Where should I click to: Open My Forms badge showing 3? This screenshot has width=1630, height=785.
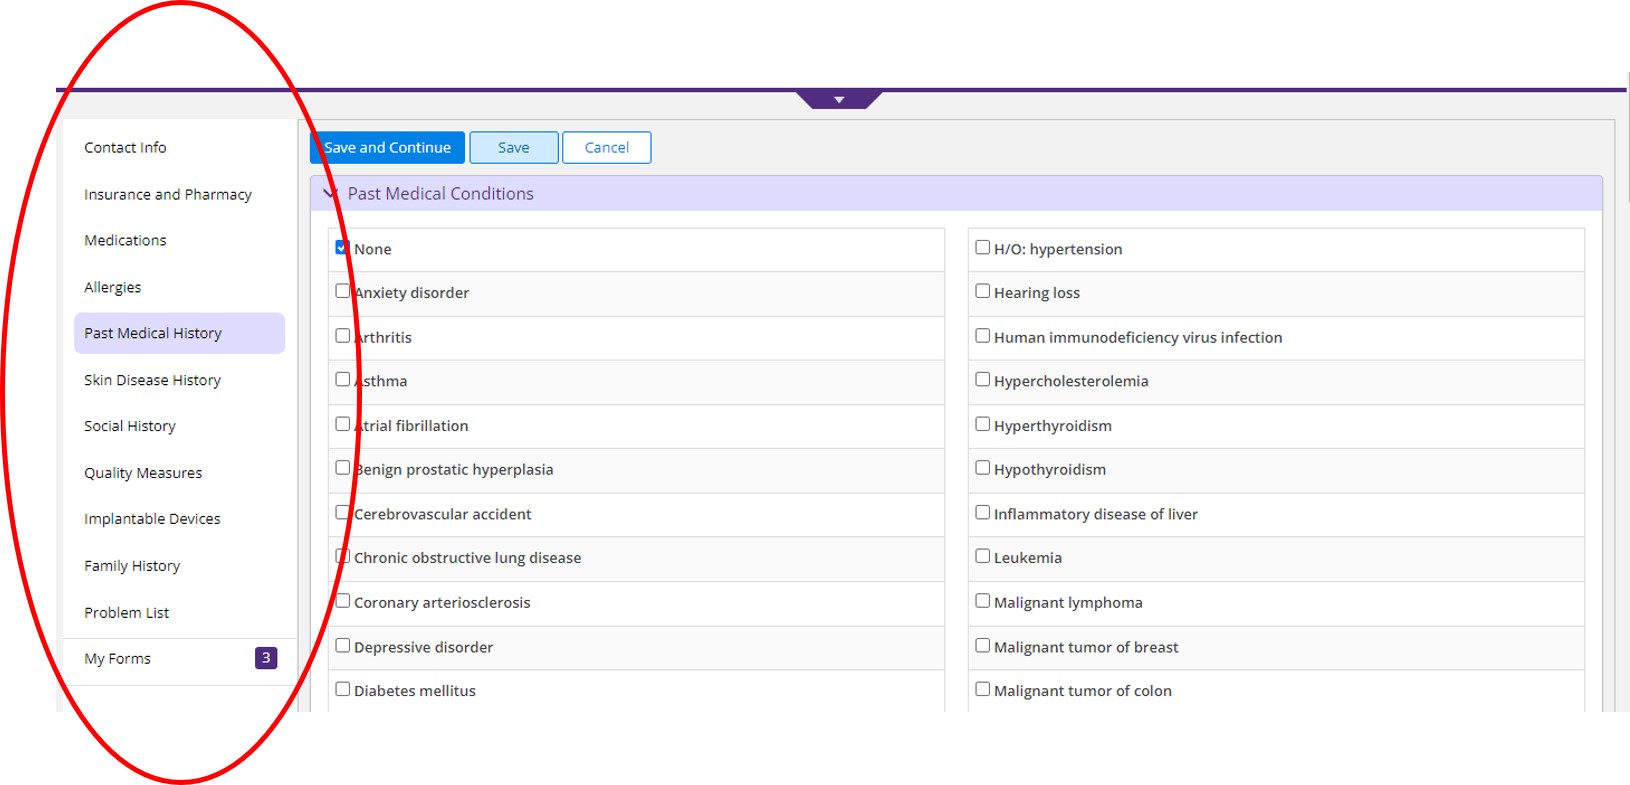point(265,658)
